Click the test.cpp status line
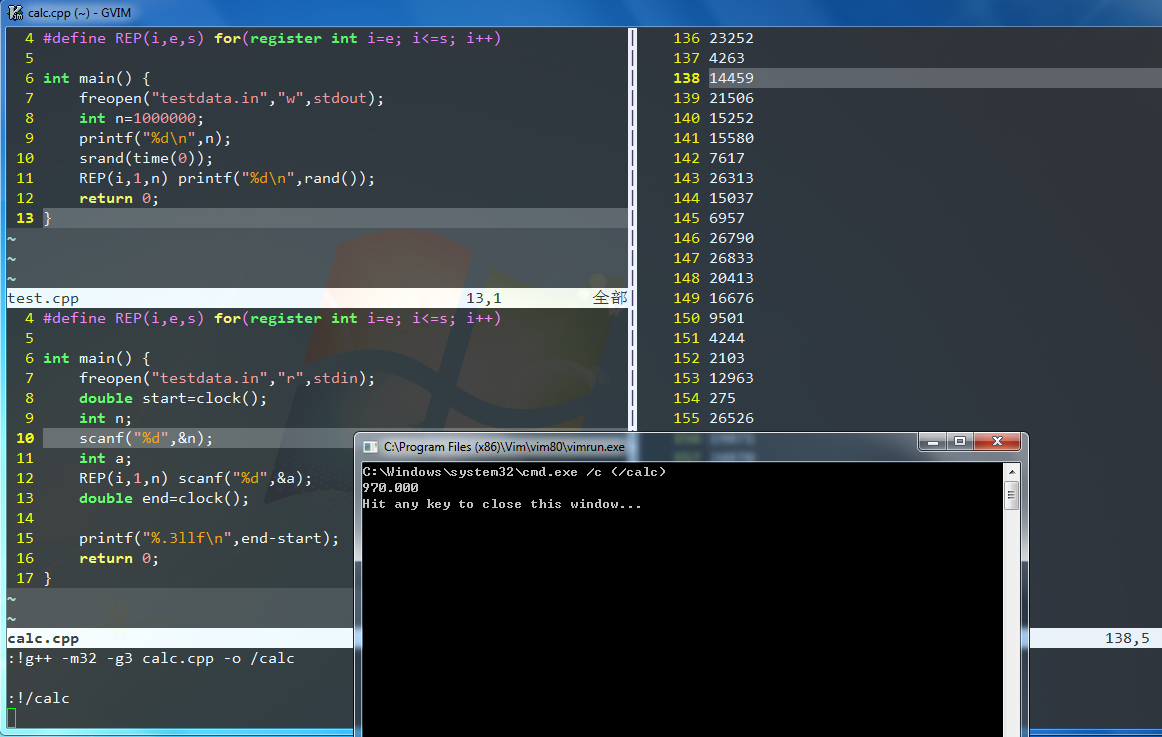The image size is (1162, 737). point(317,299)
